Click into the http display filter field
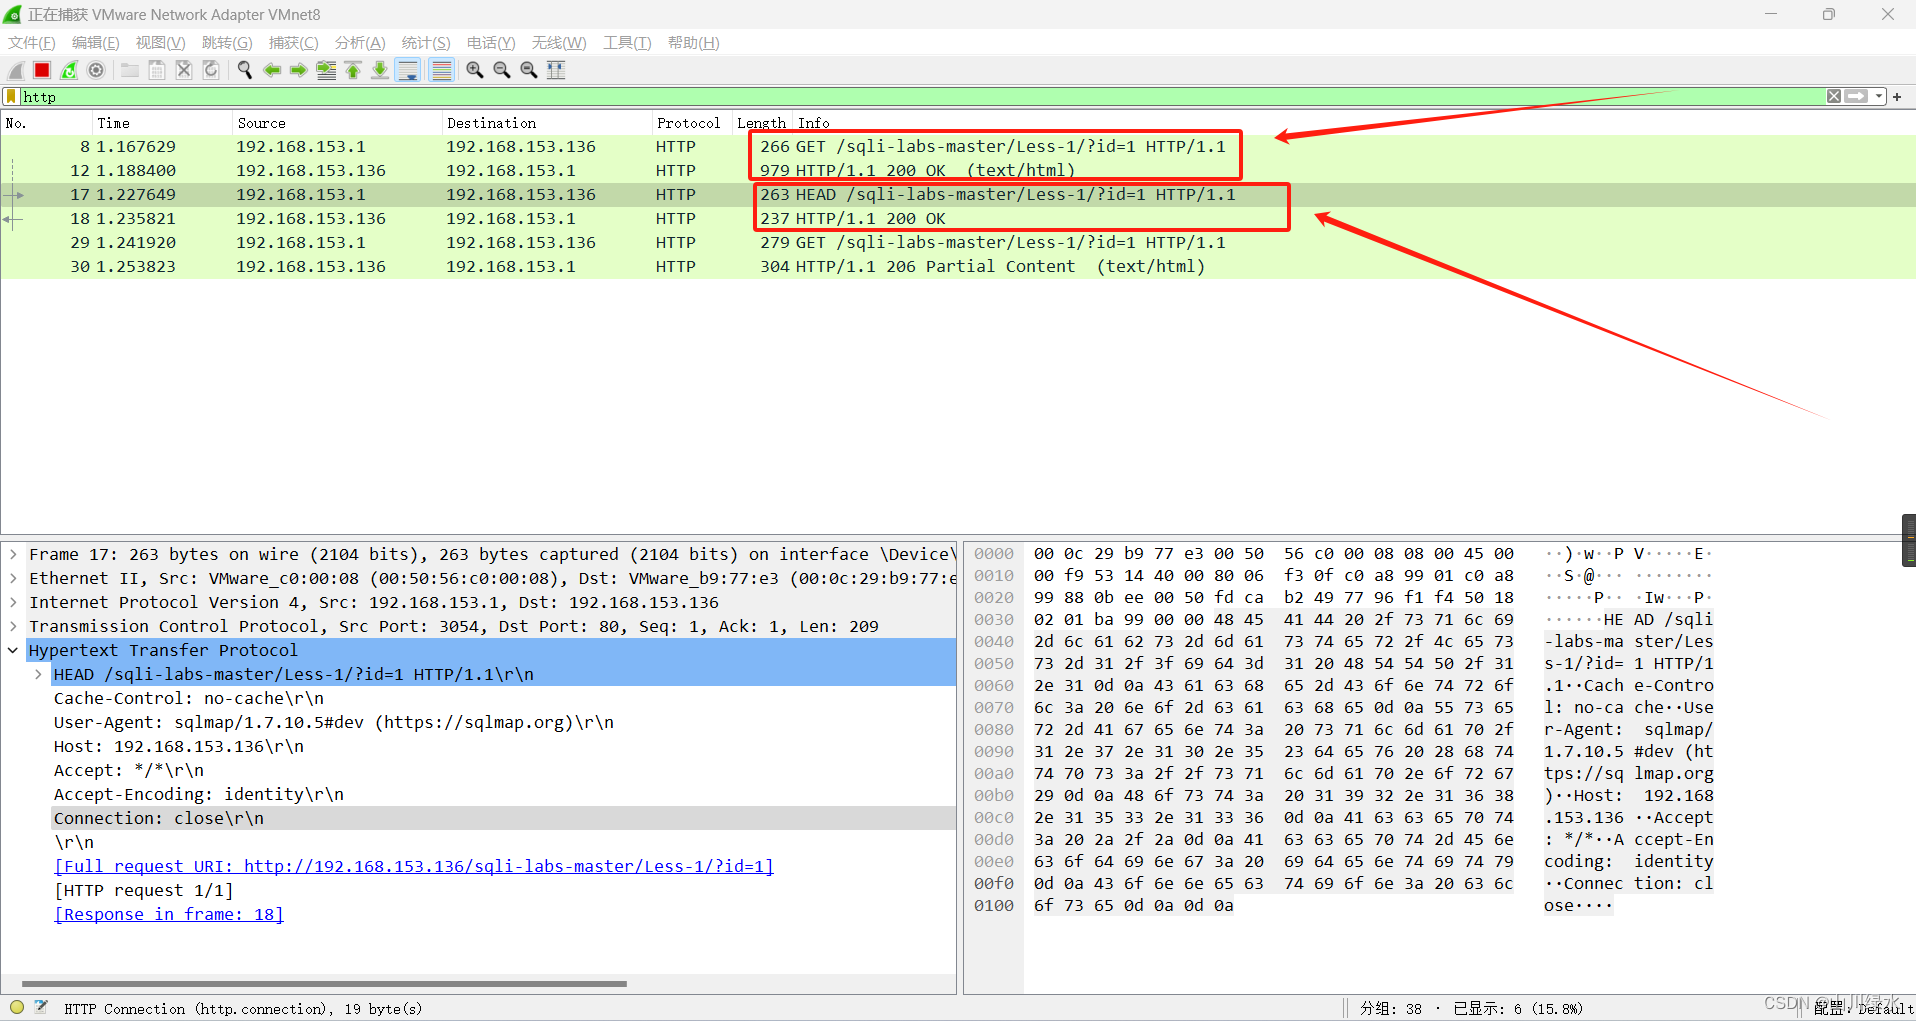The width and height of the screenshot is (1916, 1021). [920, 96]
